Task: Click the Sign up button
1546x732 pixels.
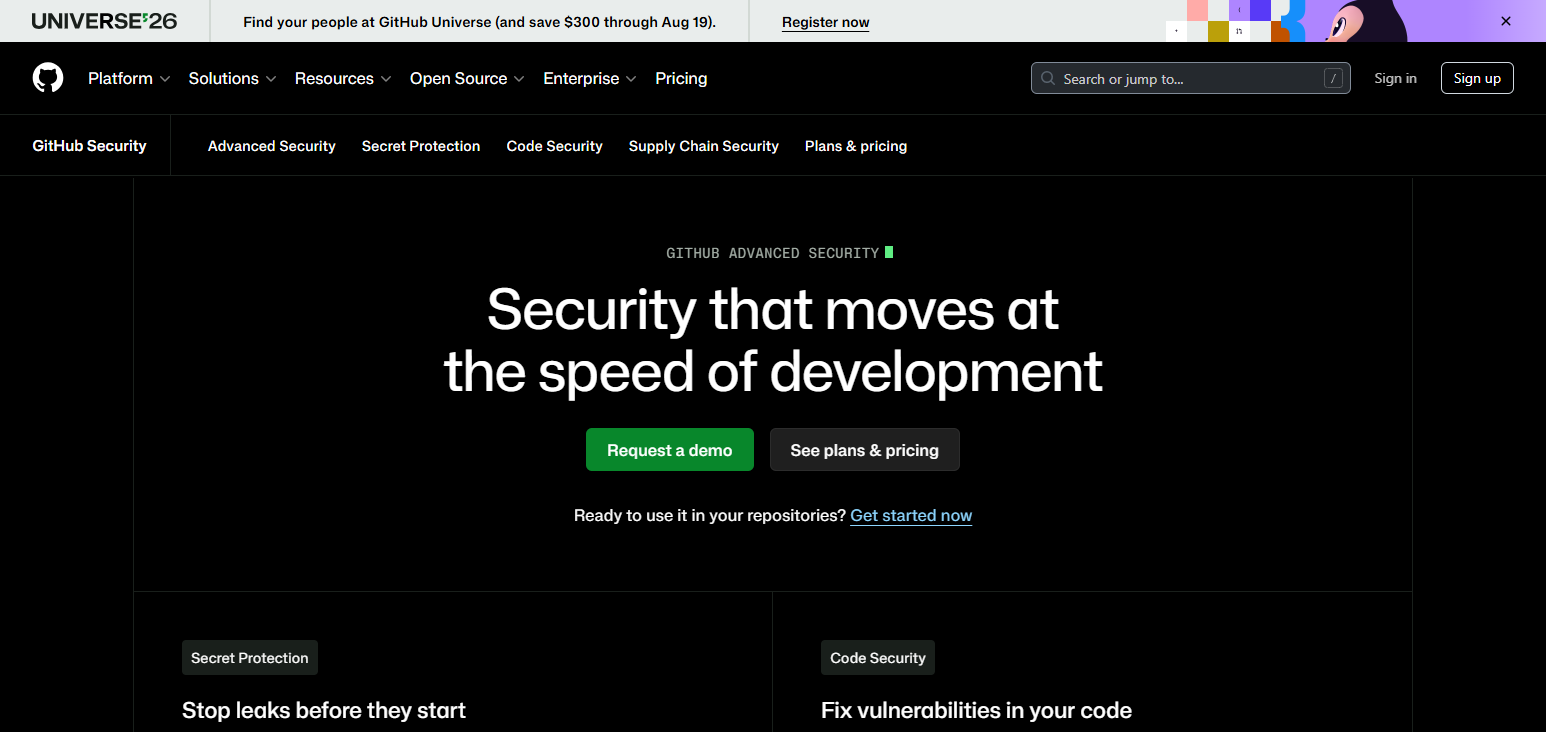Action: click(x=1477, y=78)
